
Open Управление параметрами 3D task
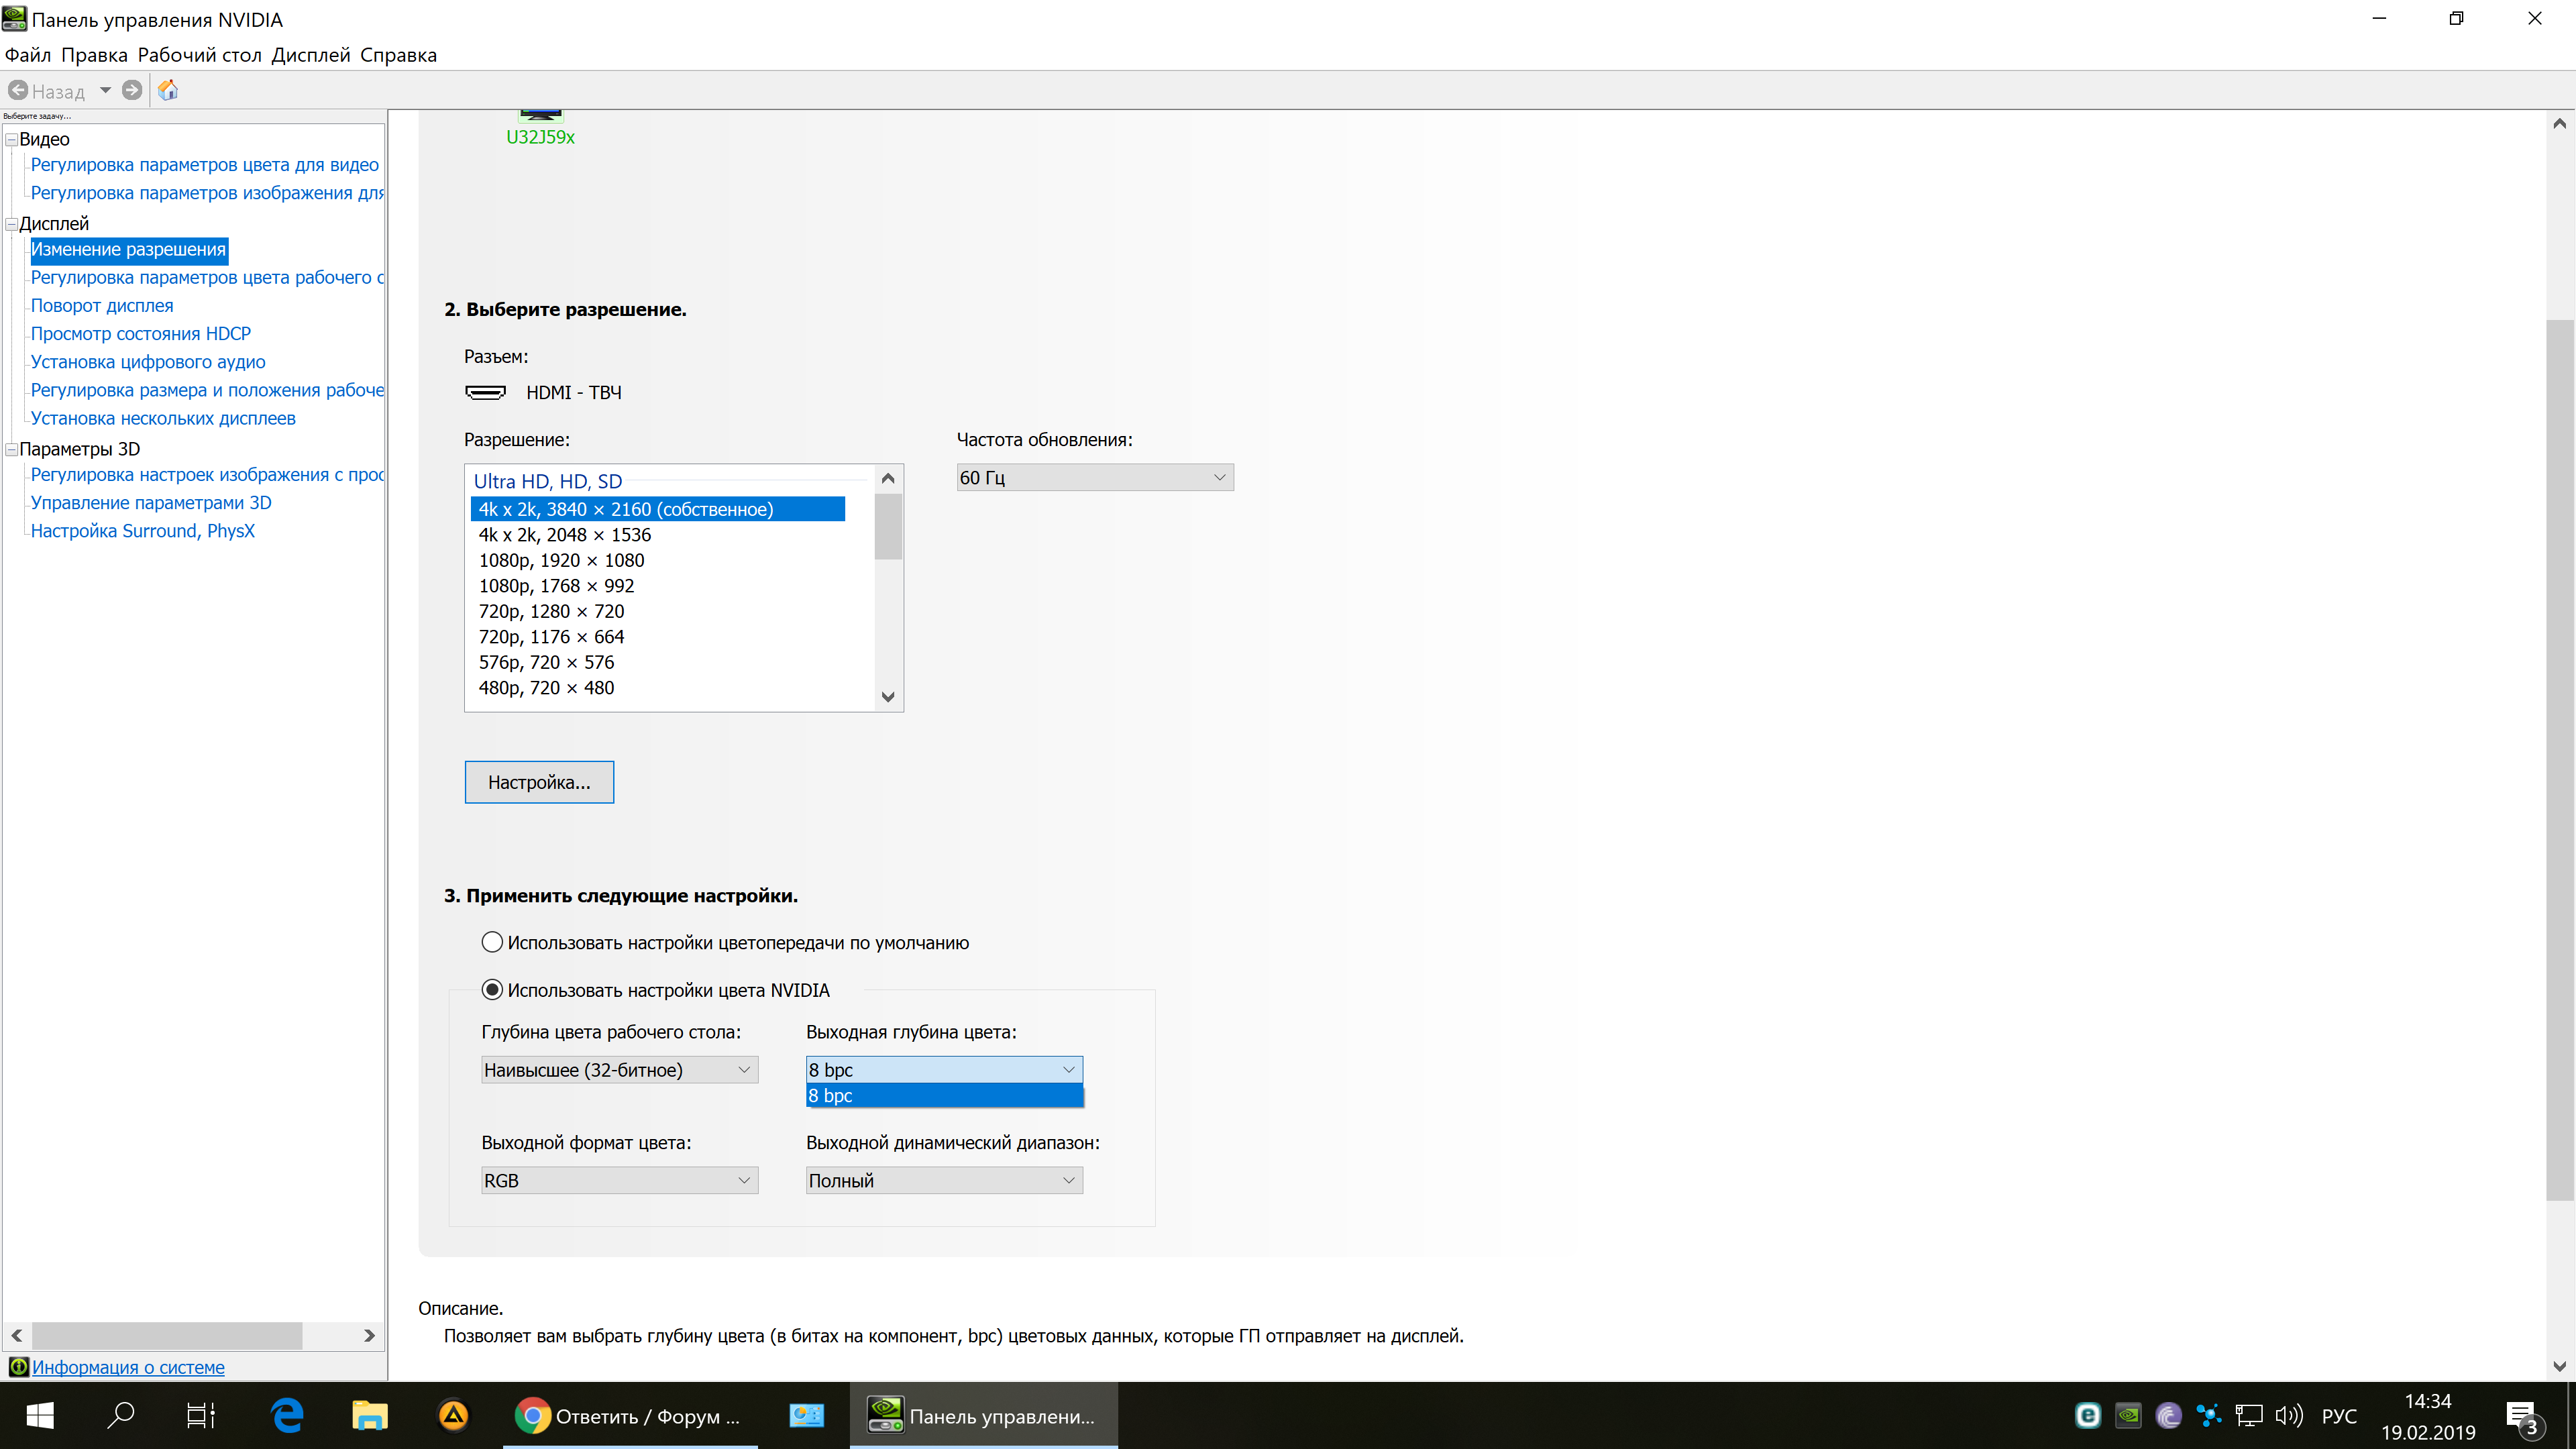click(x=151, y=503)
